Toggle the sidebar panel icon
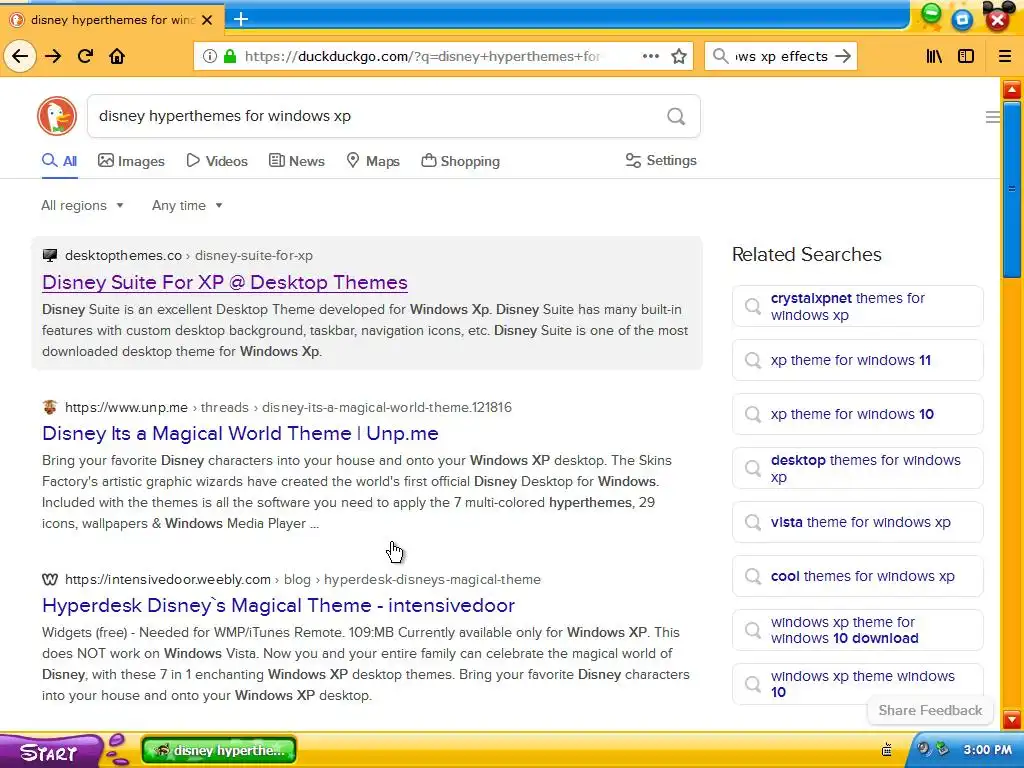Viewport: 1024px width, 768px height. [x=966, y=56]
